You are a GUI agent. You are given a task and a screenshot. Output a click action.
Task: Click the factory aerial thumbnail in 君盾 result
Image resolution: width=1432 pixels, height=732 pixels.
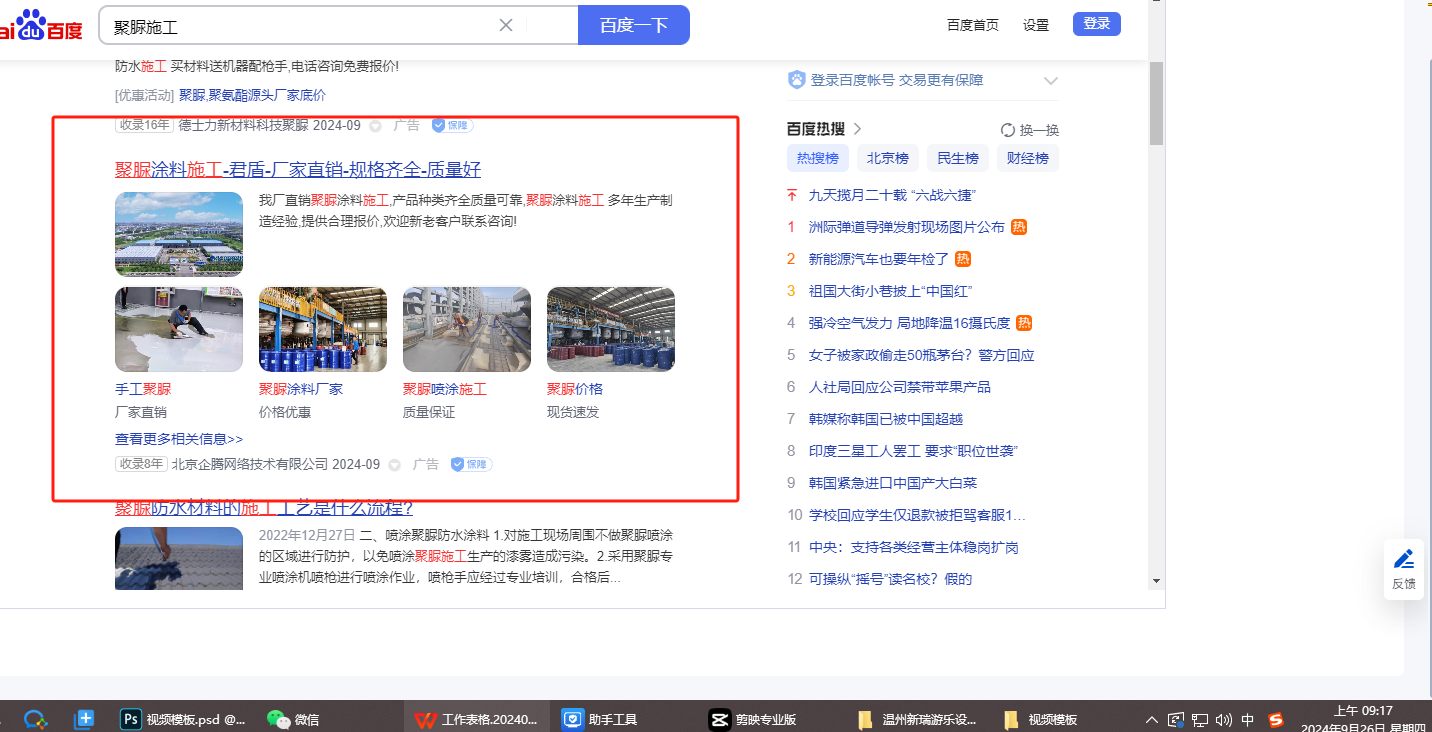pos(179,234)
